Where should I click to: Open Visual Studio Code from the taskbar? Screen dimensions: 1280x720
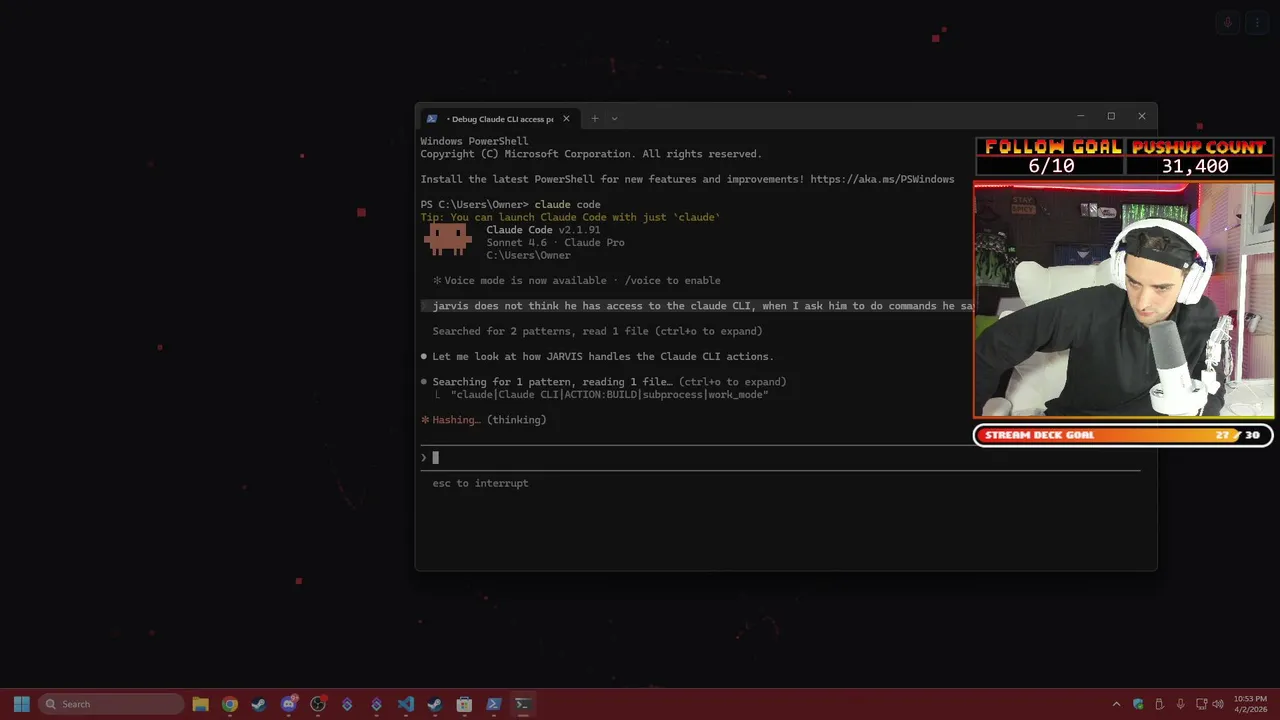pos(405,704)
